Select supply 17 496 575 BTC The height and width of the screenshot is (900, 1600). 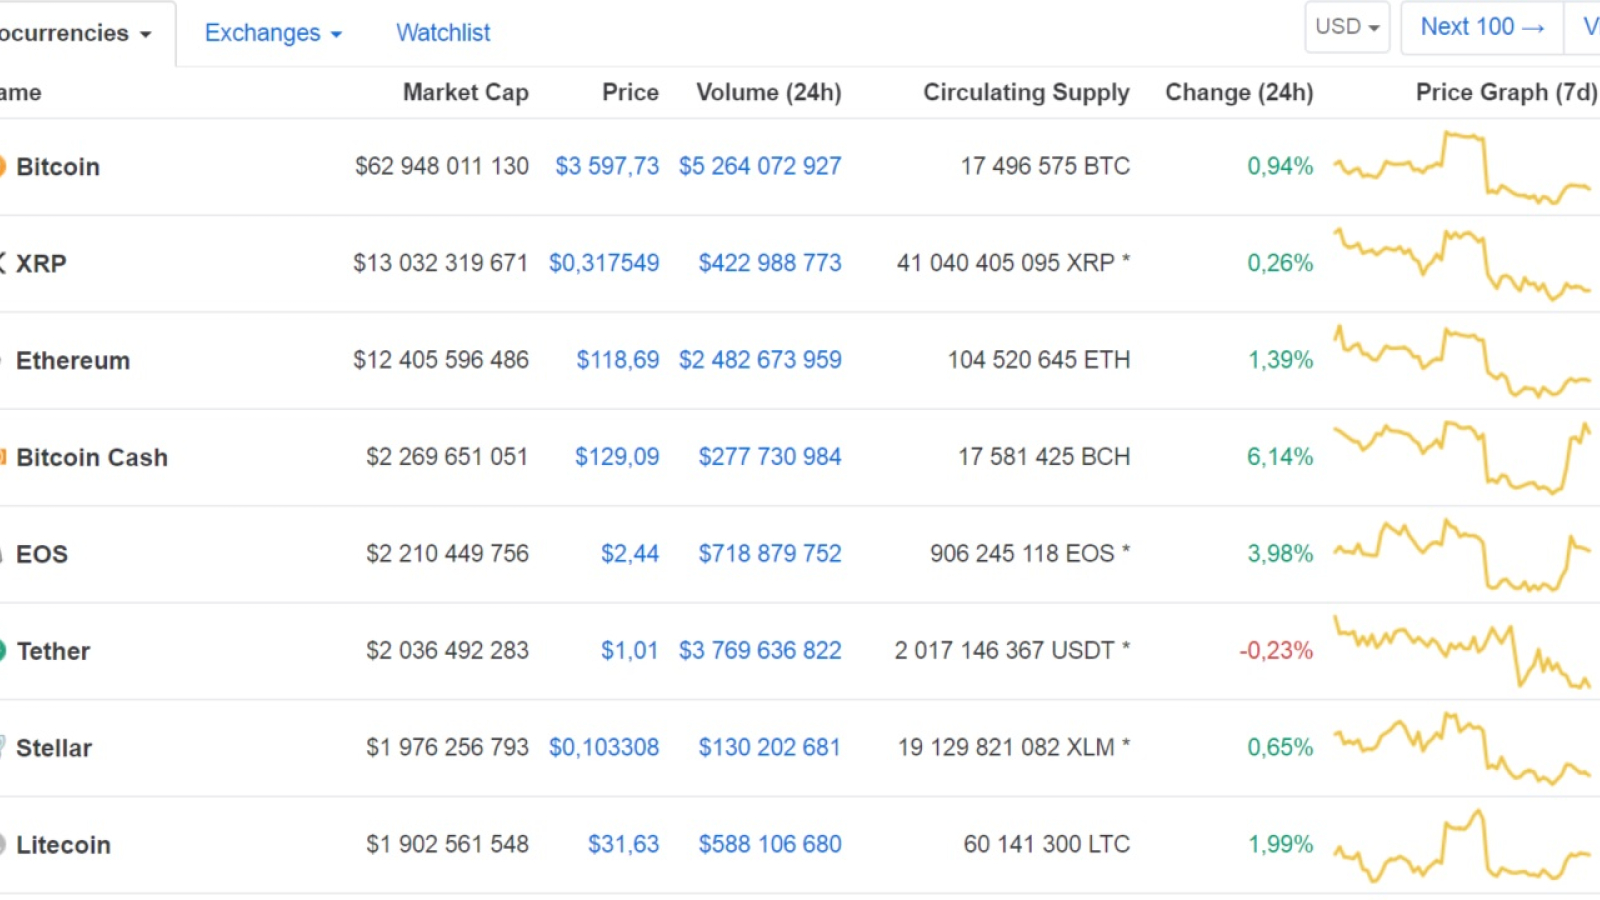[x=1045, y=166]
